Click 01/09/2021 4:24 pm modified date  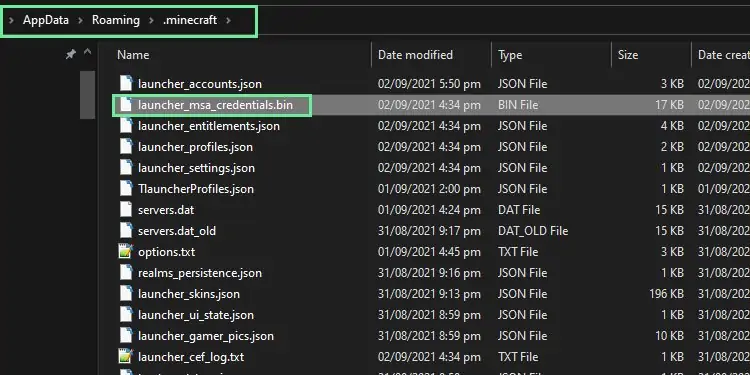pyautogui.click(x=429, y=210)
